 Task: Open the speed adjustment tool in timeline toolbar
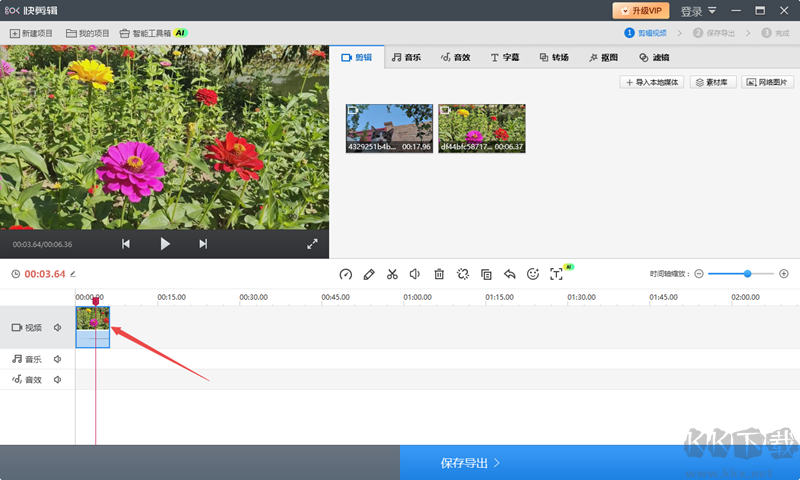coord(346,274)
